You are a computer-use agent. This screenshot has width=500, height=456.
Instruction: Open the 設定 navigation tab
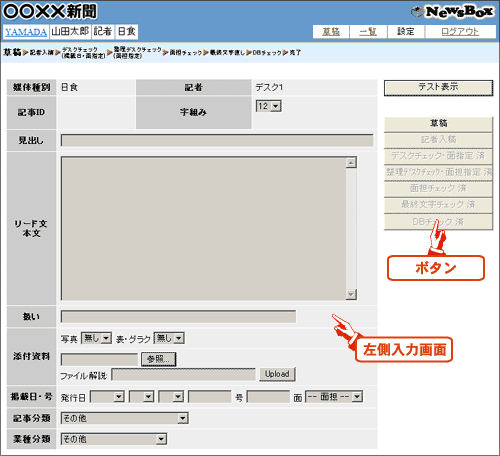[406, 32]
